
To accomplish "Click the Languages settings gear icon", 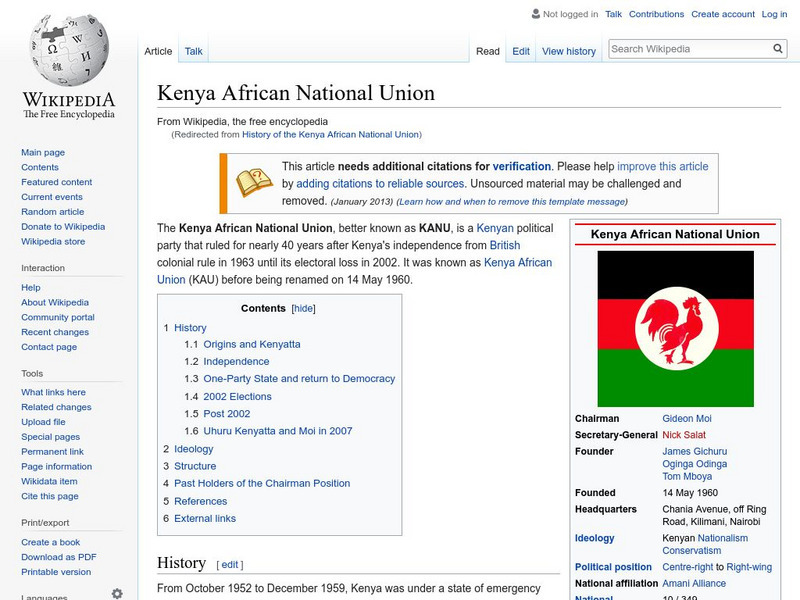I will coord(117,593).
